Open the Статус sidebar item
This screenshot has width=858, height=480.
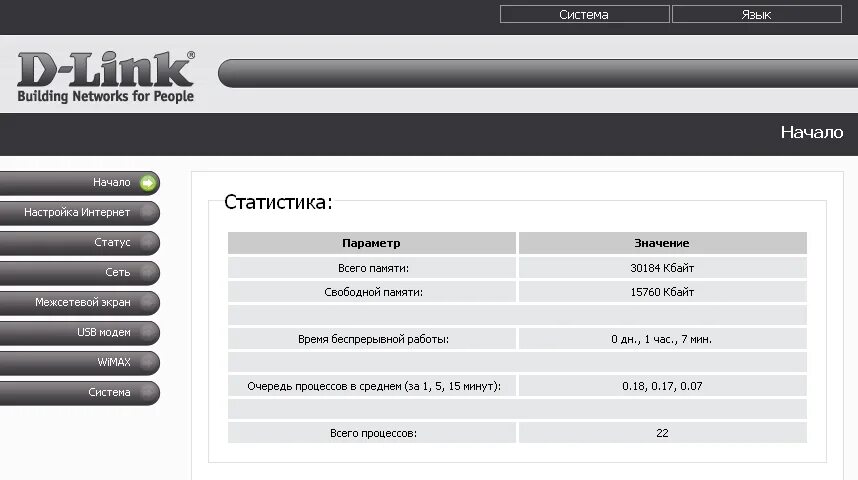point(79,243)
